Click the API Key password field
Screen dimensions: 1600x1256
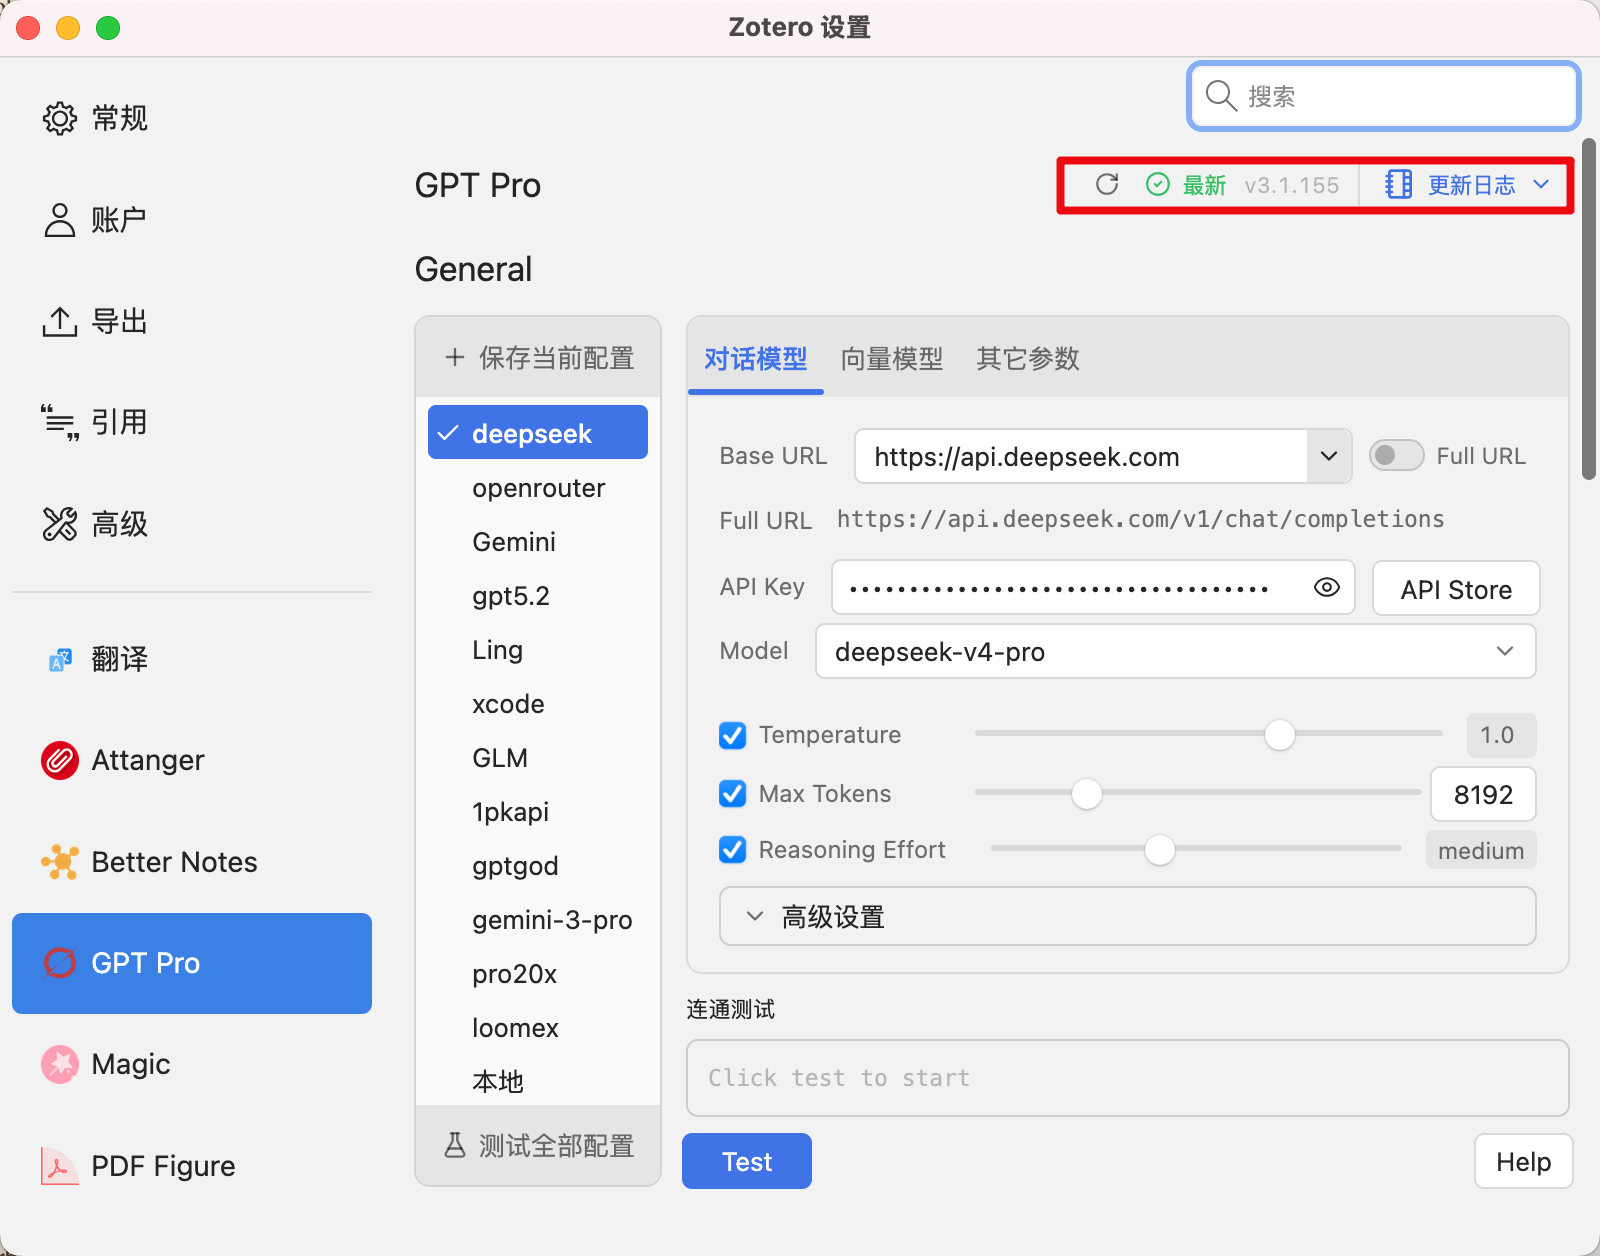coord(1093,587)
